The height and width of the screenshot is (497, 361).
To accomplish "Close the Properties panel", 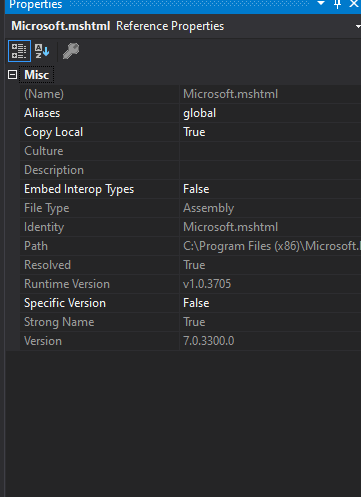I will pos(353,4).
